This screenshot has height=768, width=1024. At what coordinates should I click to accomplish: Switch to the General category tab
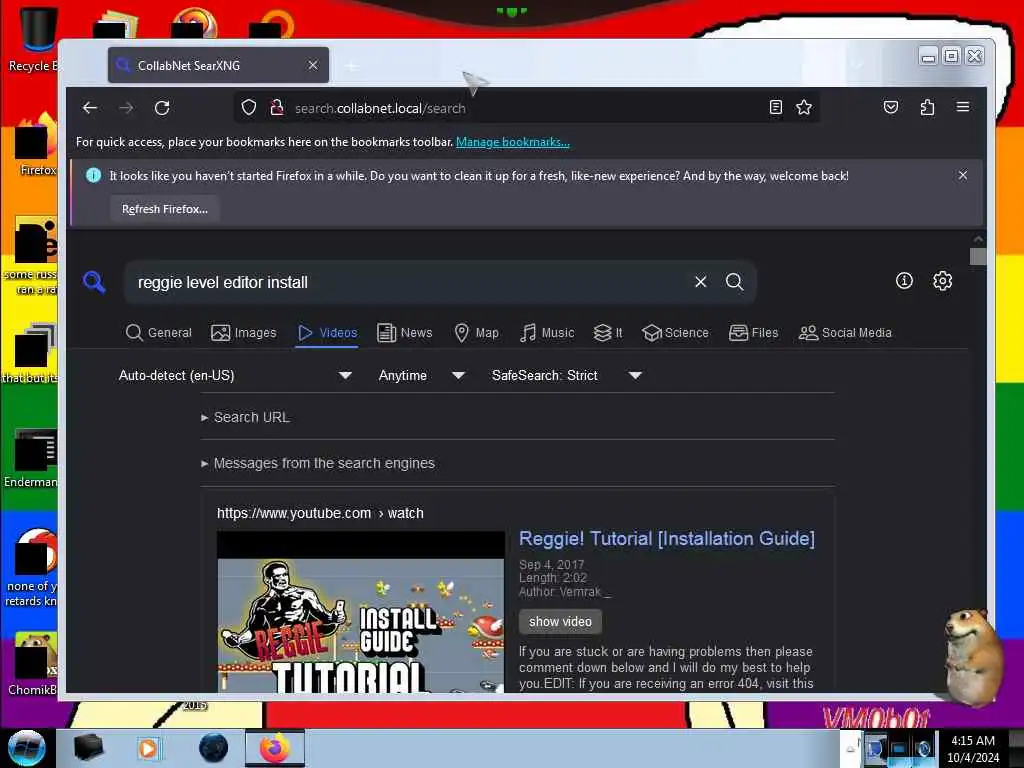coord(159,333)
